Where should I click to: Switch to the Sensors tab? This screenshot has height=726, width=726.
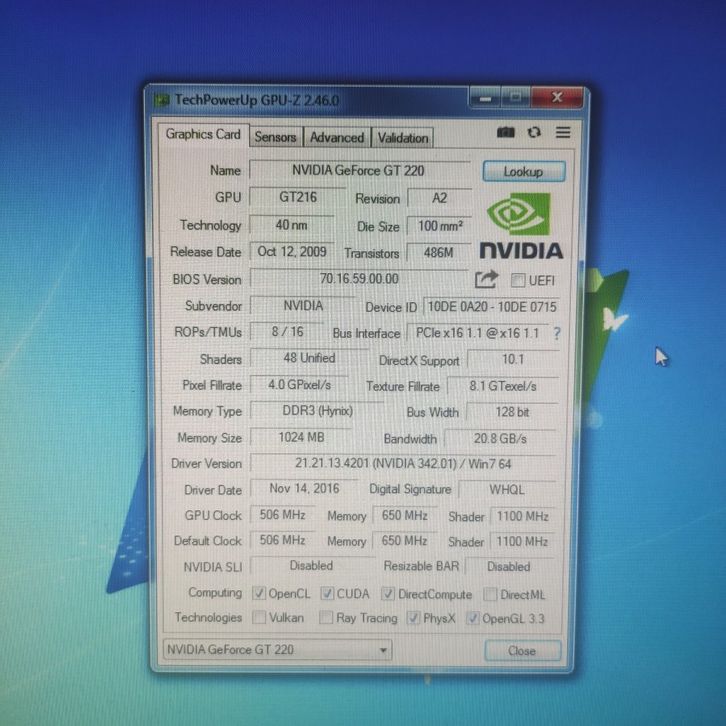275,138
